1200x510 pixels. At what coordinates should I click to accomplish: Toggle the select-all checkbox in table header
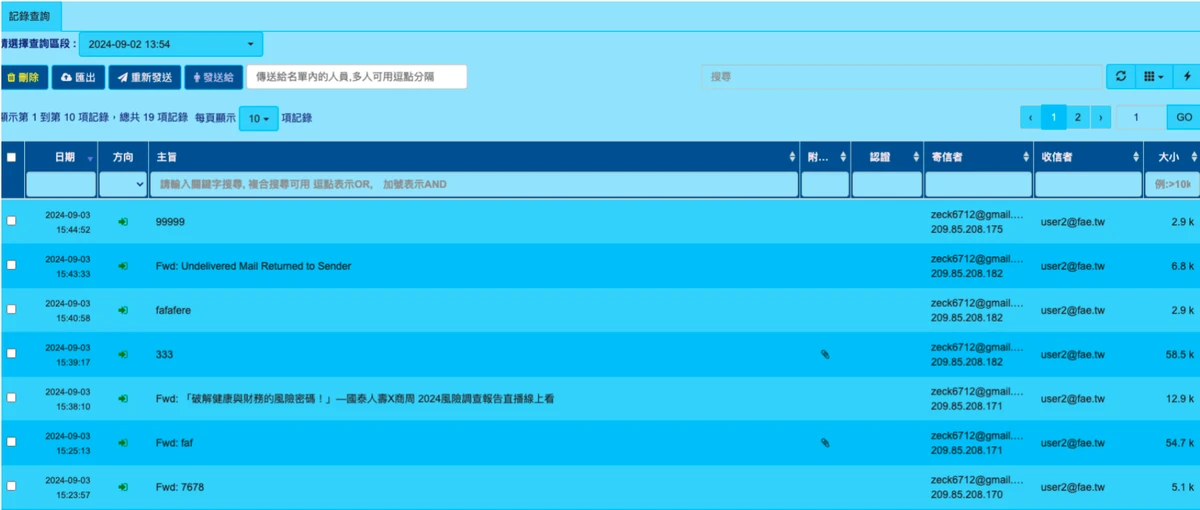11,157
